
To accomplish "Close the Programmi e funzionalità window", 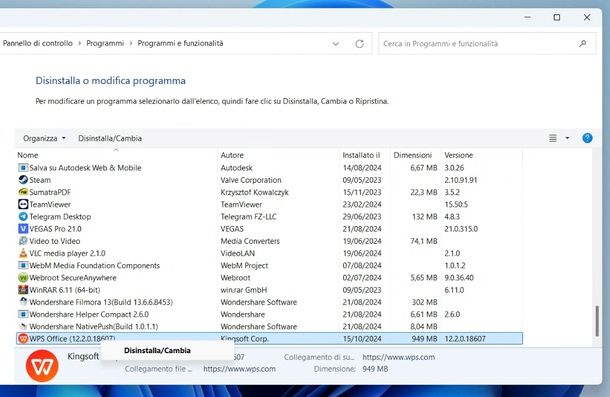I will 587,18.
